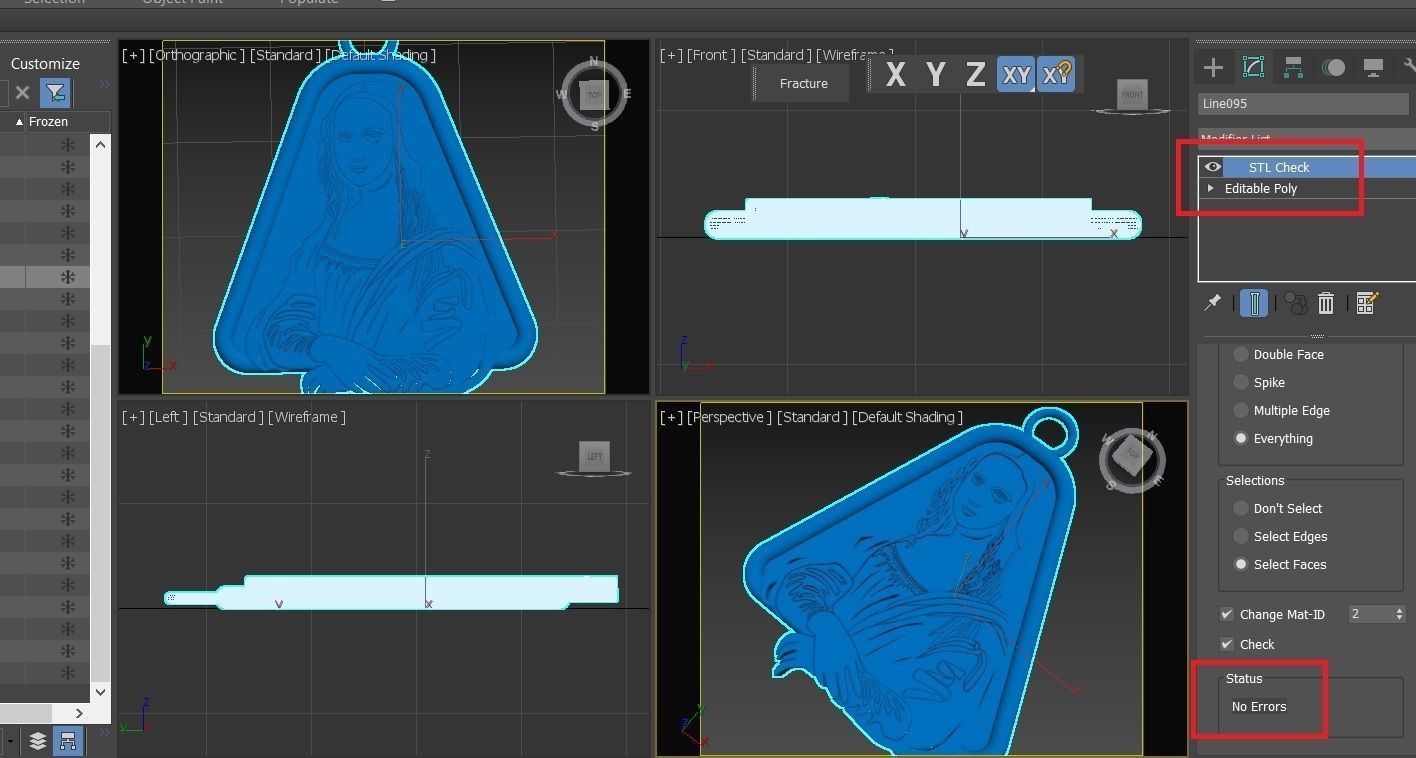1416x758 pixels.
Task: Click the Sort by Hierarchy icon
Action: pos(68,741)
